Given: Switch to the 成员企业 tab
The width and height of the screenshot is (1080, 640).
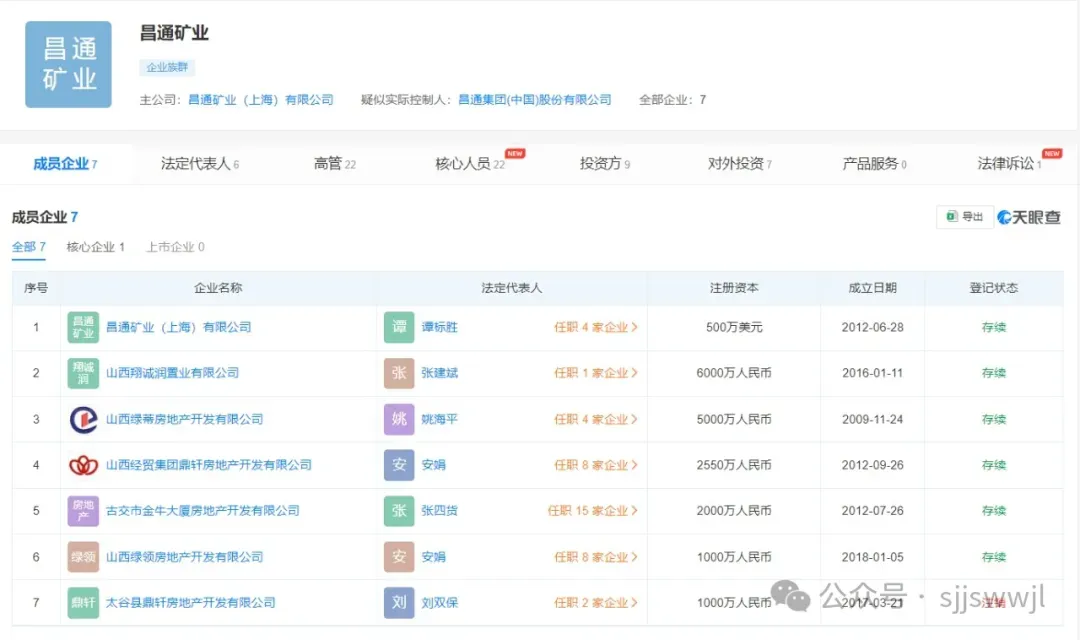Looking at the screenshot, I should click(65, 164).
